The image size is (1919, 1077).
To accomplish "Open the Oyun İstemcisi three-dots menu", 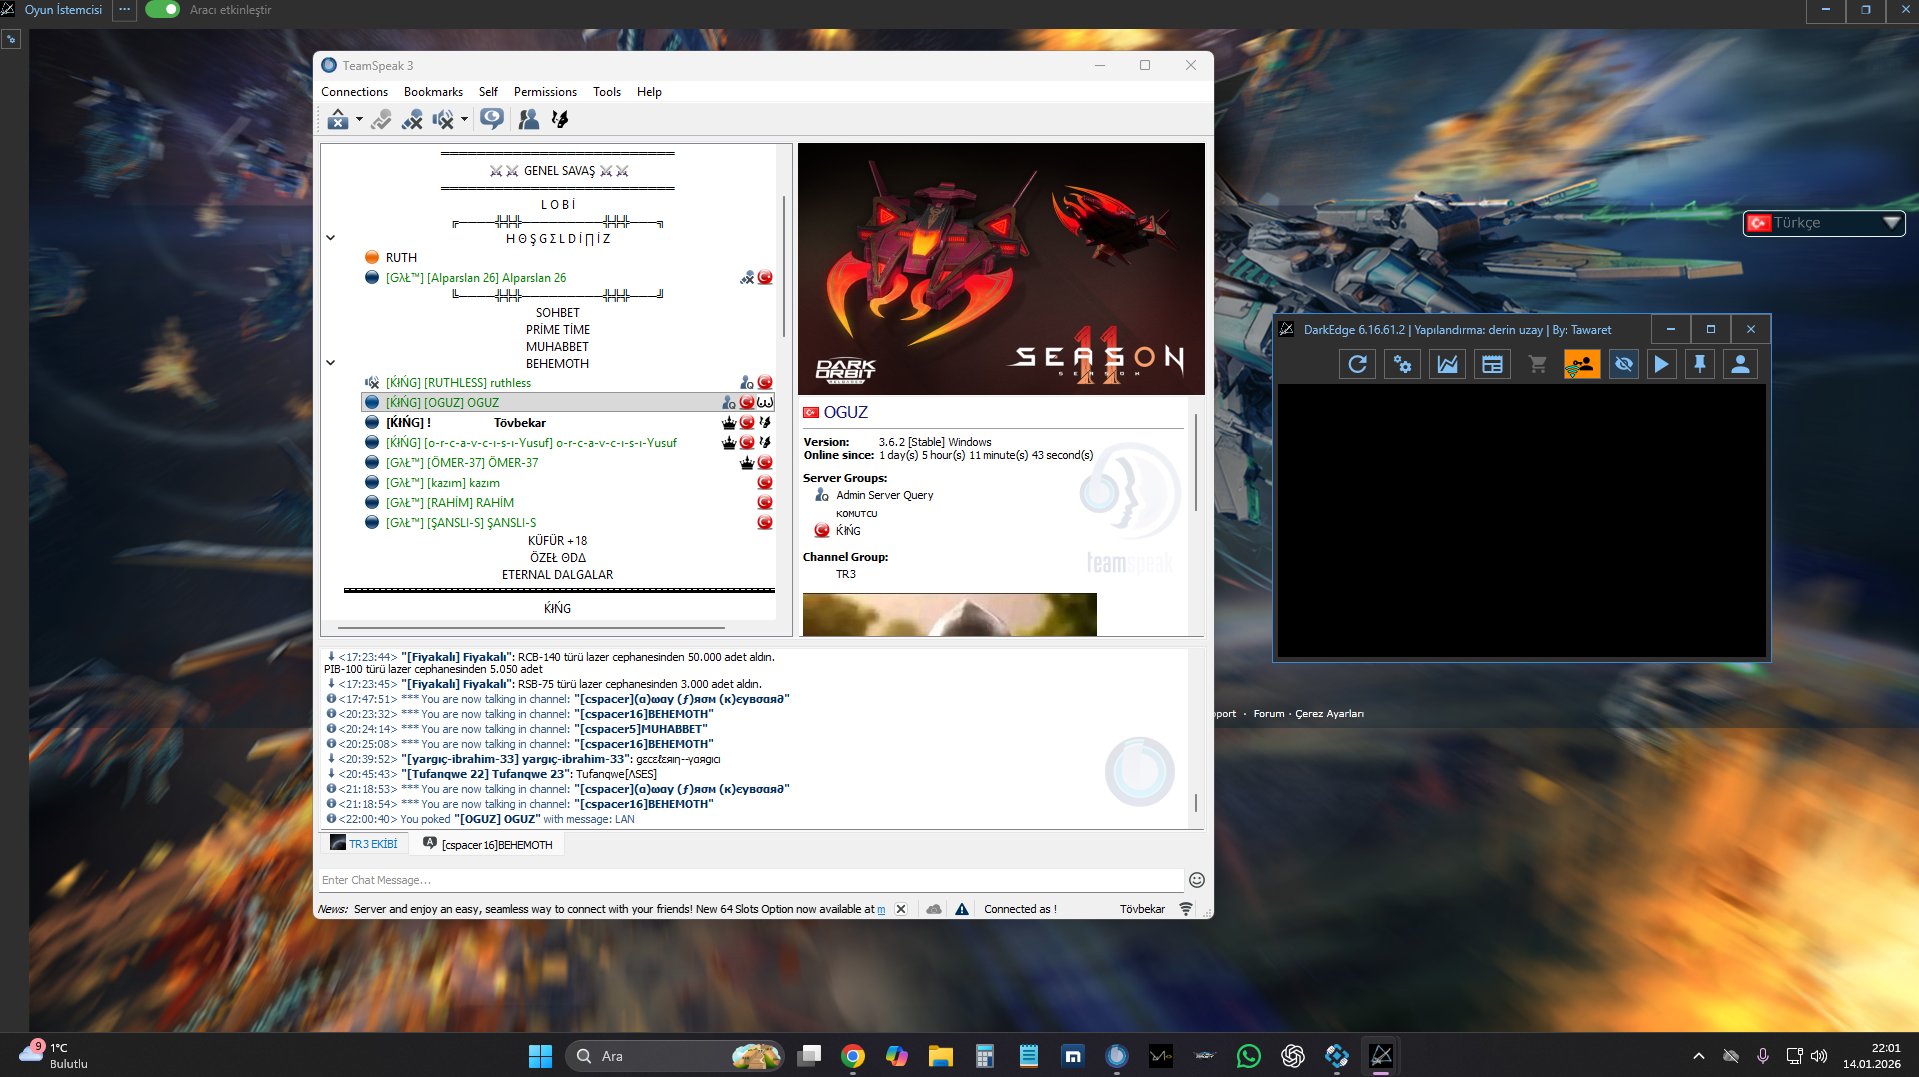I will coord(124,10).
